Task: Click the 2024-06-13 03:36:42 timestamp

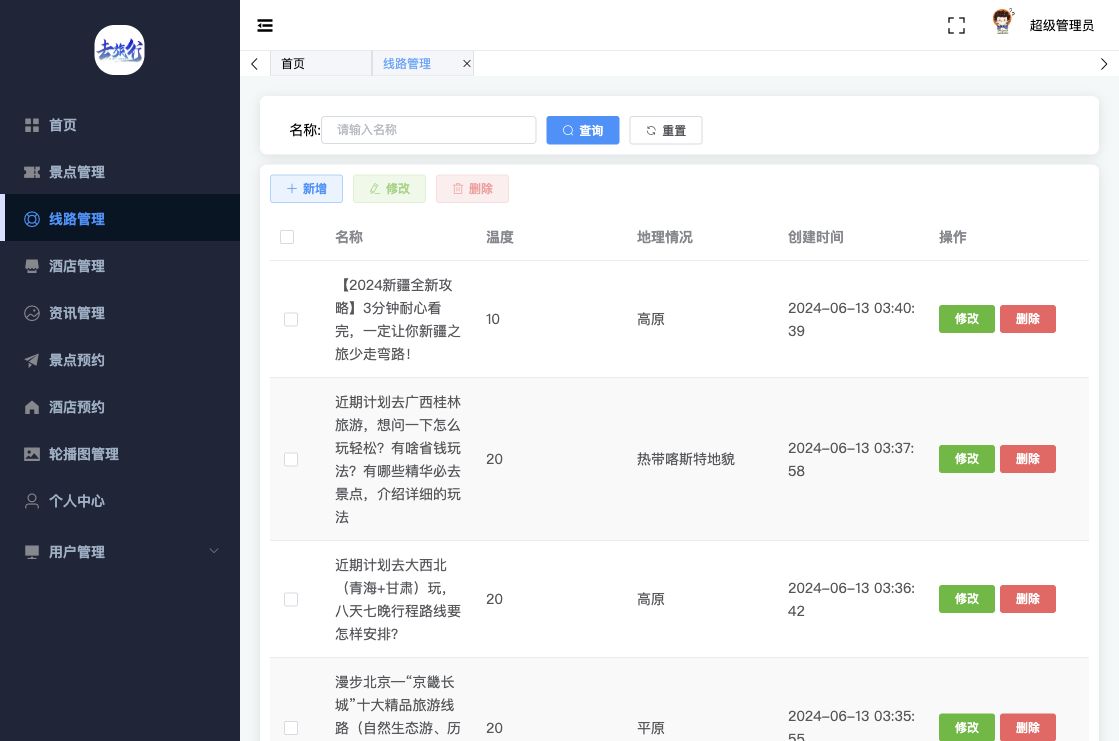Action: (851, 599)
